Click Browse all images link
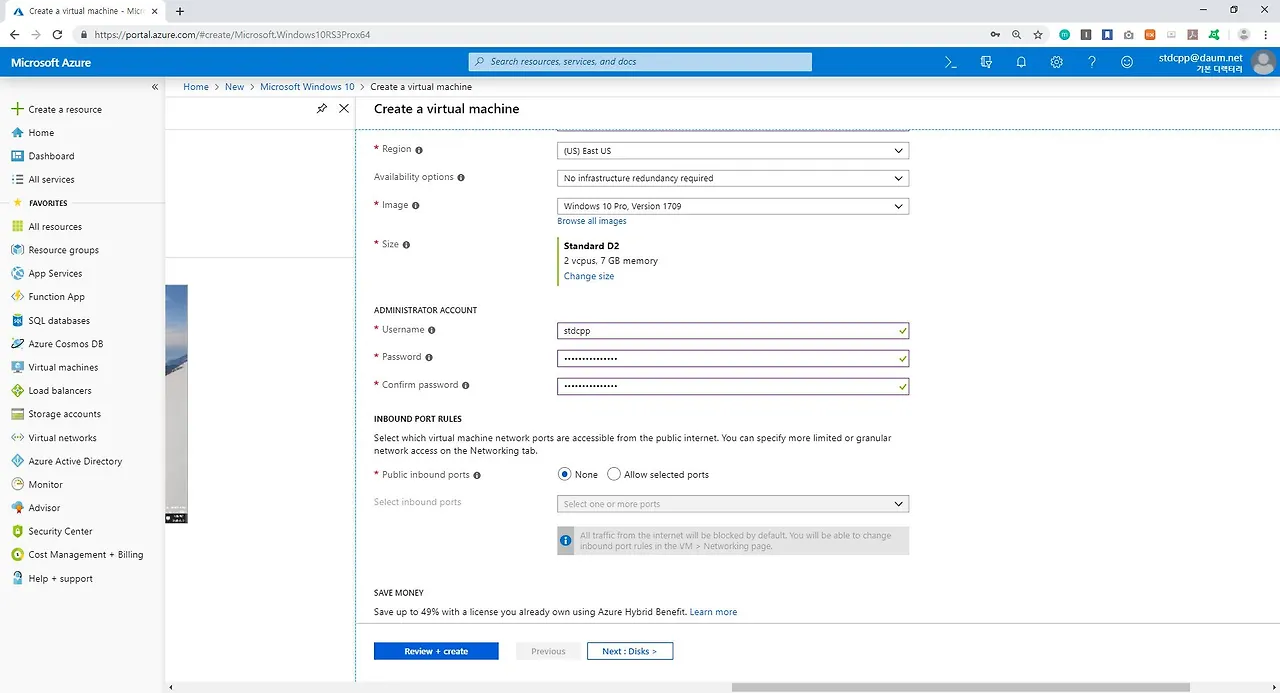The height and width of the screenshot is (693, 1280). (592, 221)
